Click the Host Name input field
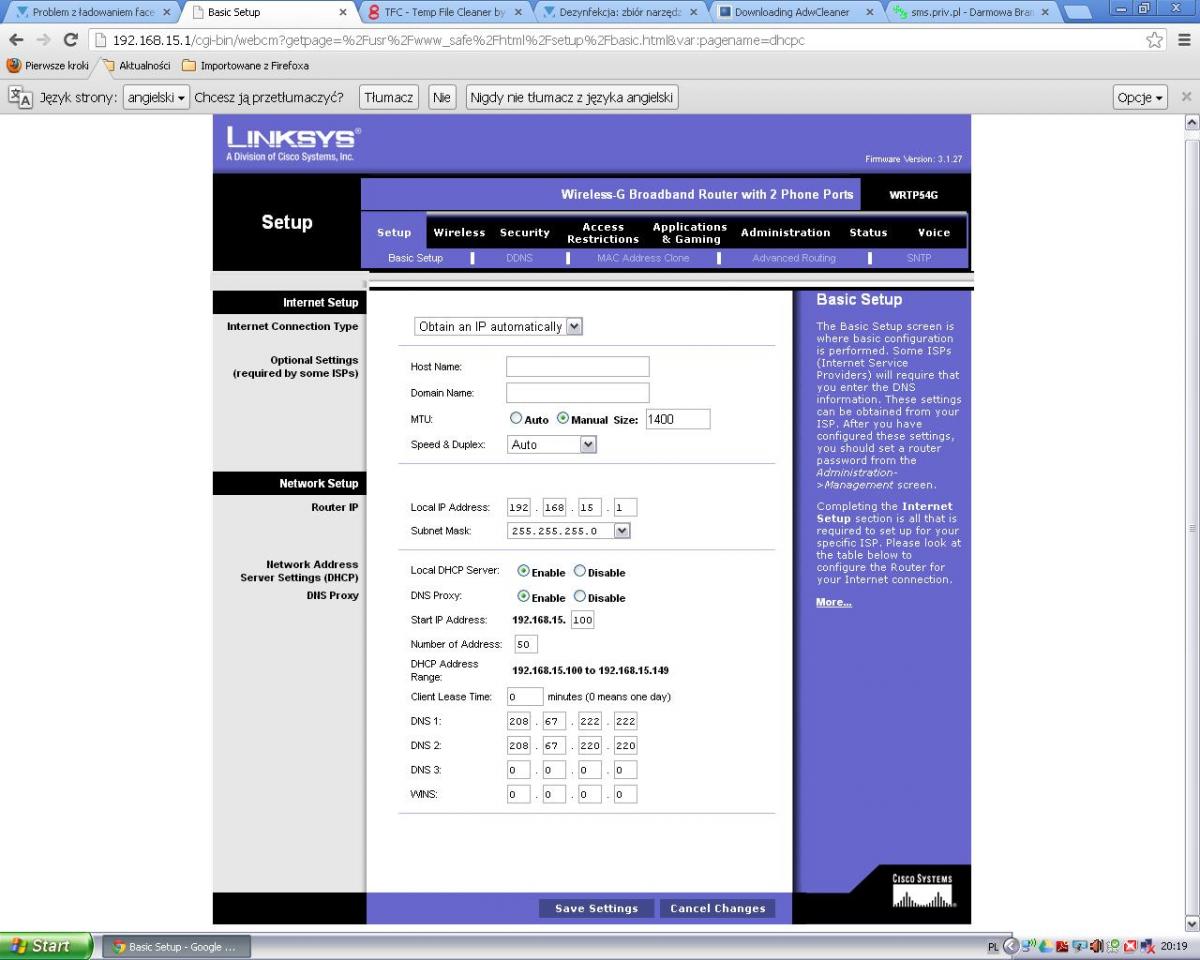 [578, 367]
